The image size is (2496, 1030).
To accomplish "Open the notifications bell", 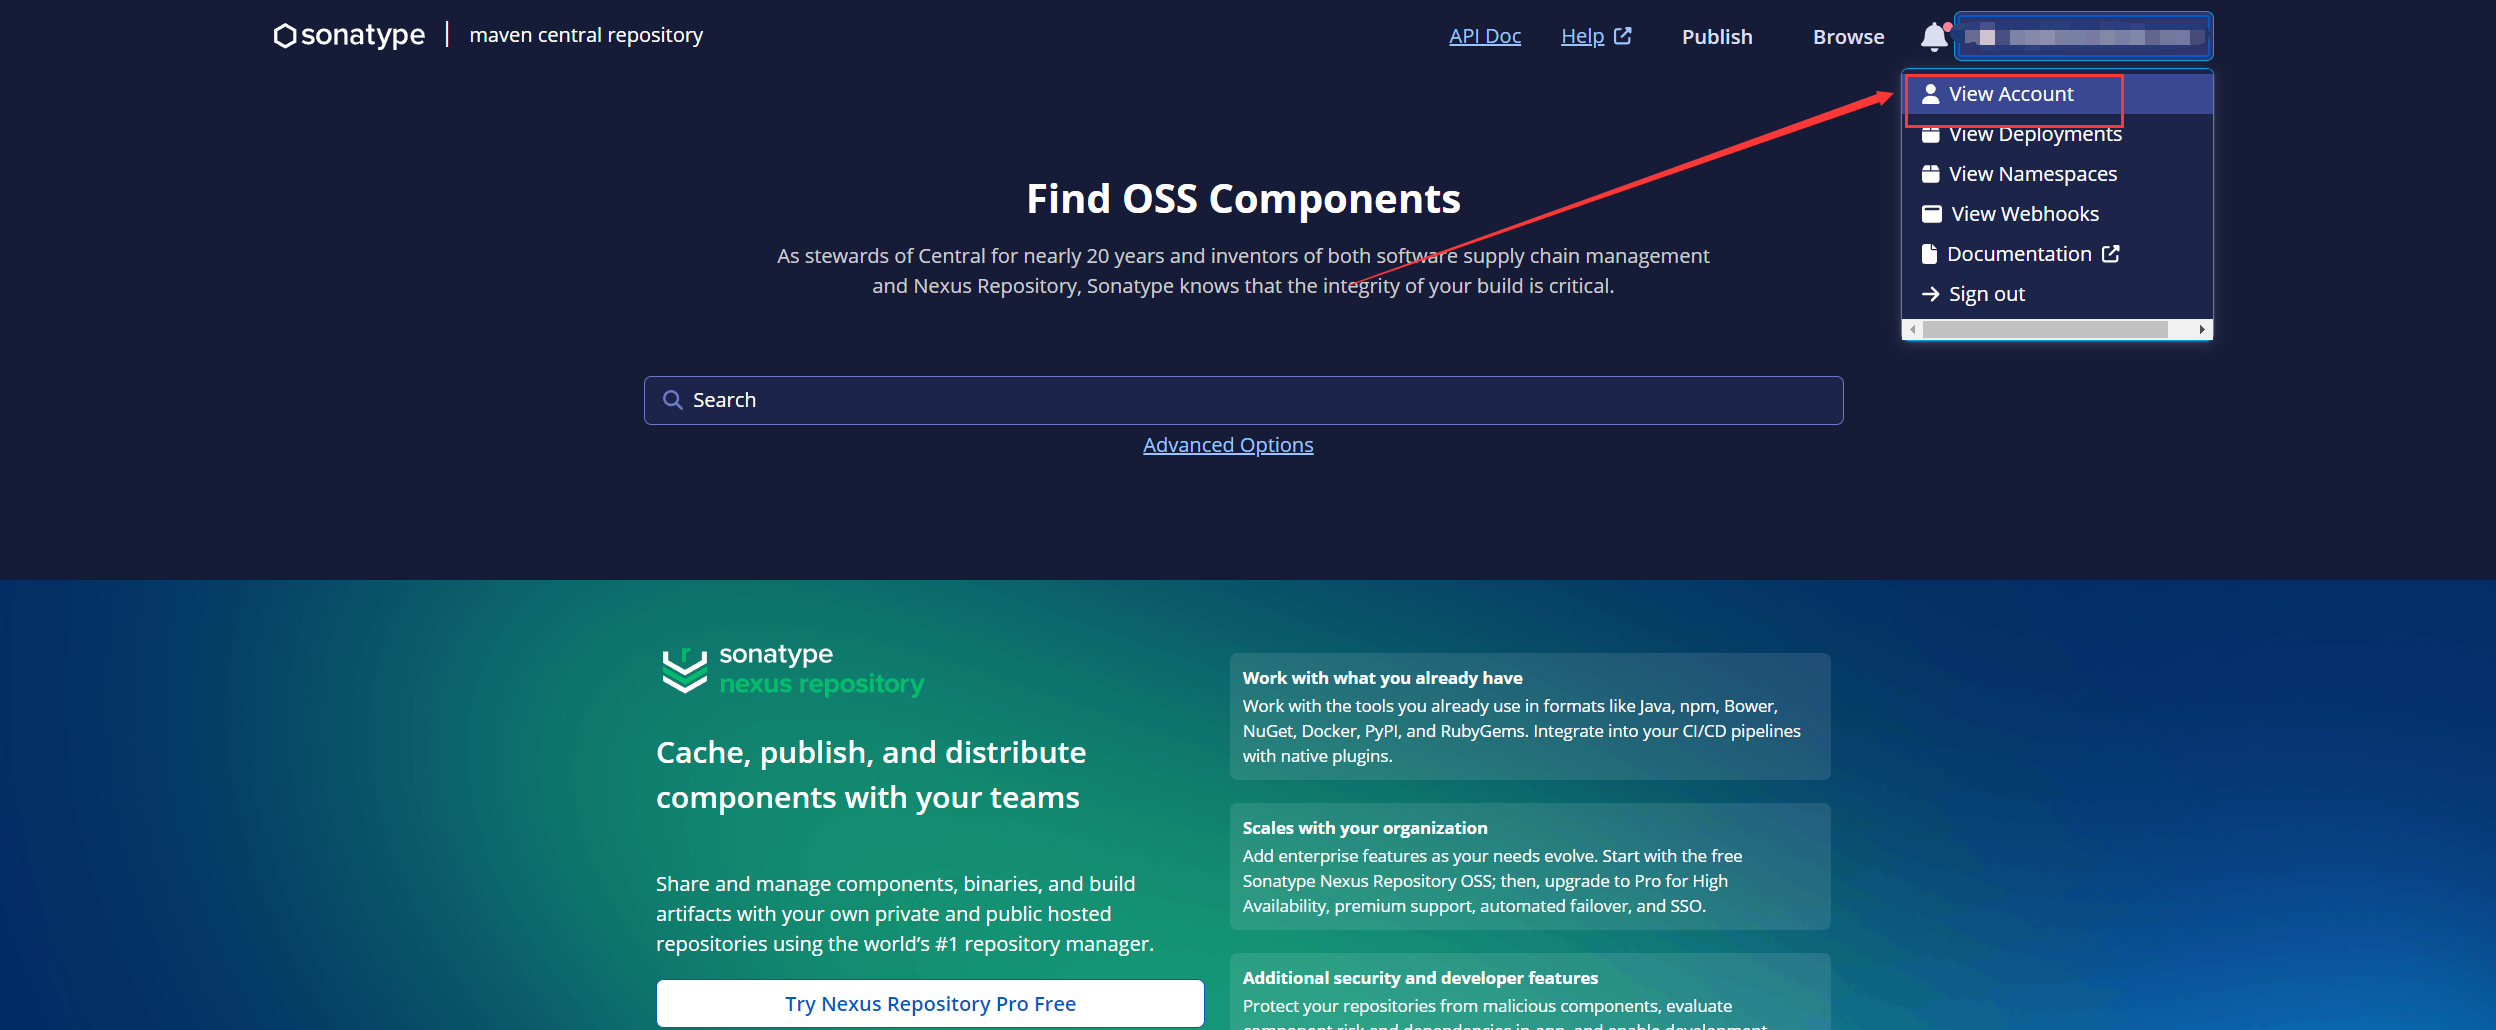I will [x=1935, y=37].
